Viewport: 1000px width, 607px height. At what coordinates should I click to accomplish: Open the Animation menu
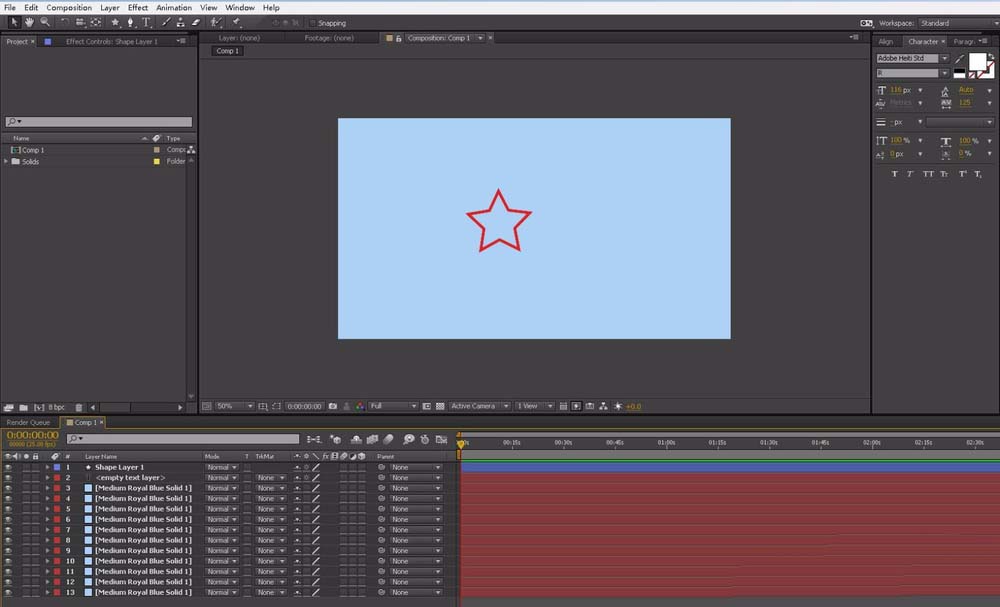coord(174,8)
